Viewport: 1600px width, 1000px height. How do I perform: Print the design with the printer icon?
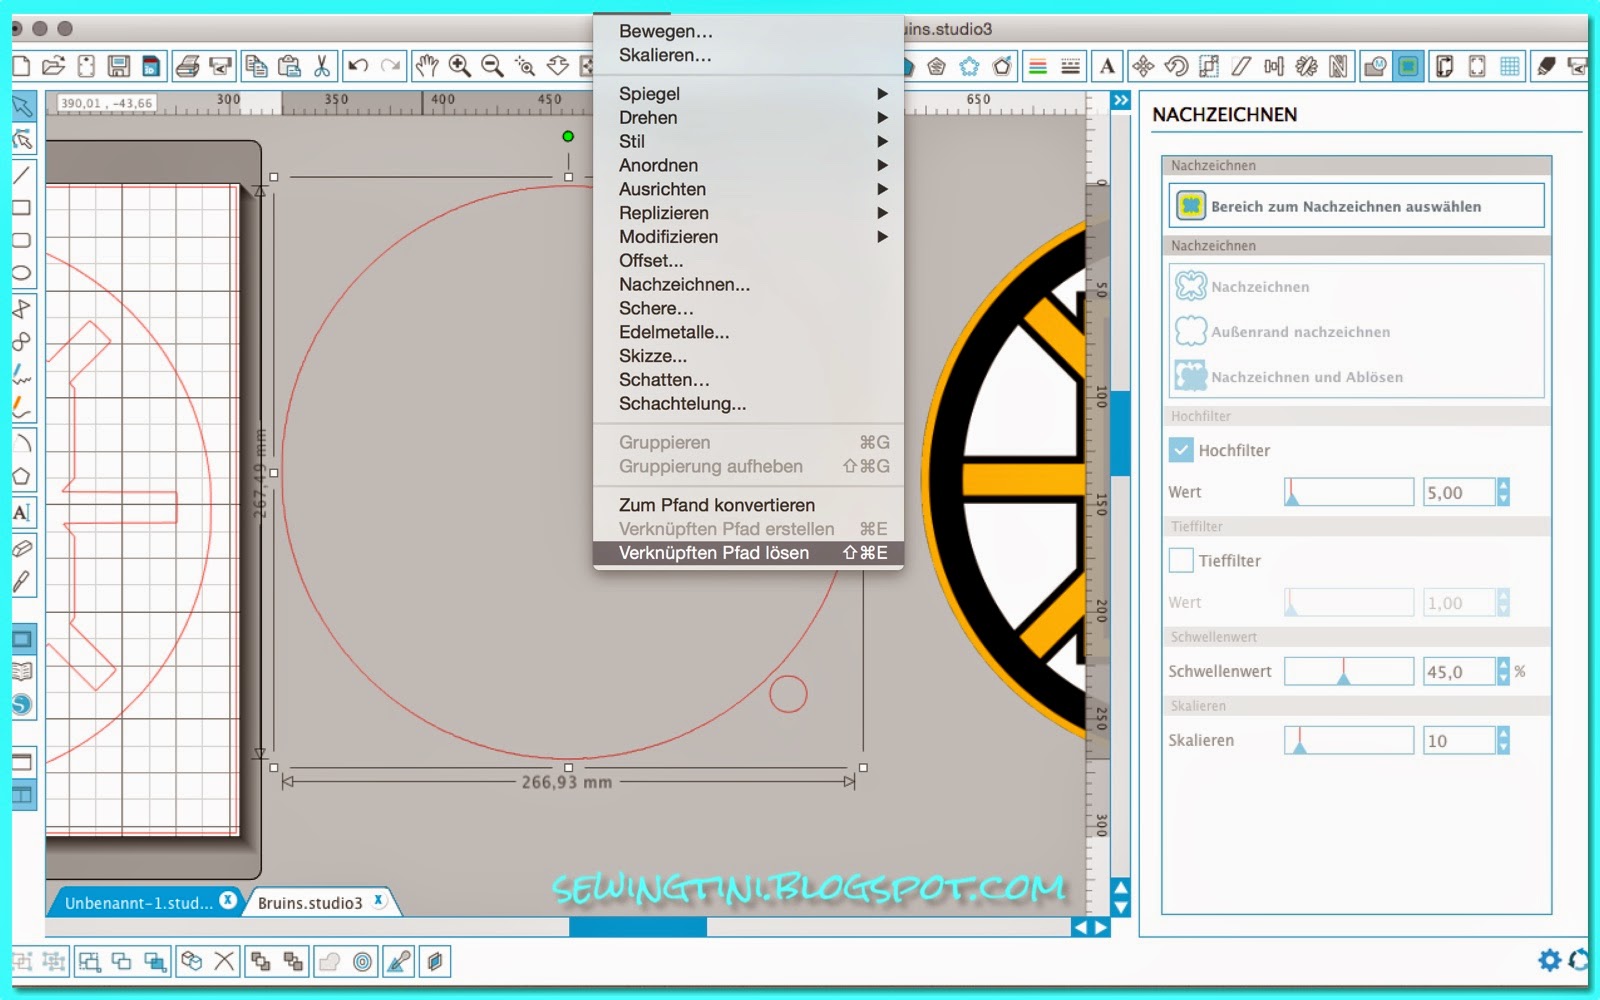point(187,67)
